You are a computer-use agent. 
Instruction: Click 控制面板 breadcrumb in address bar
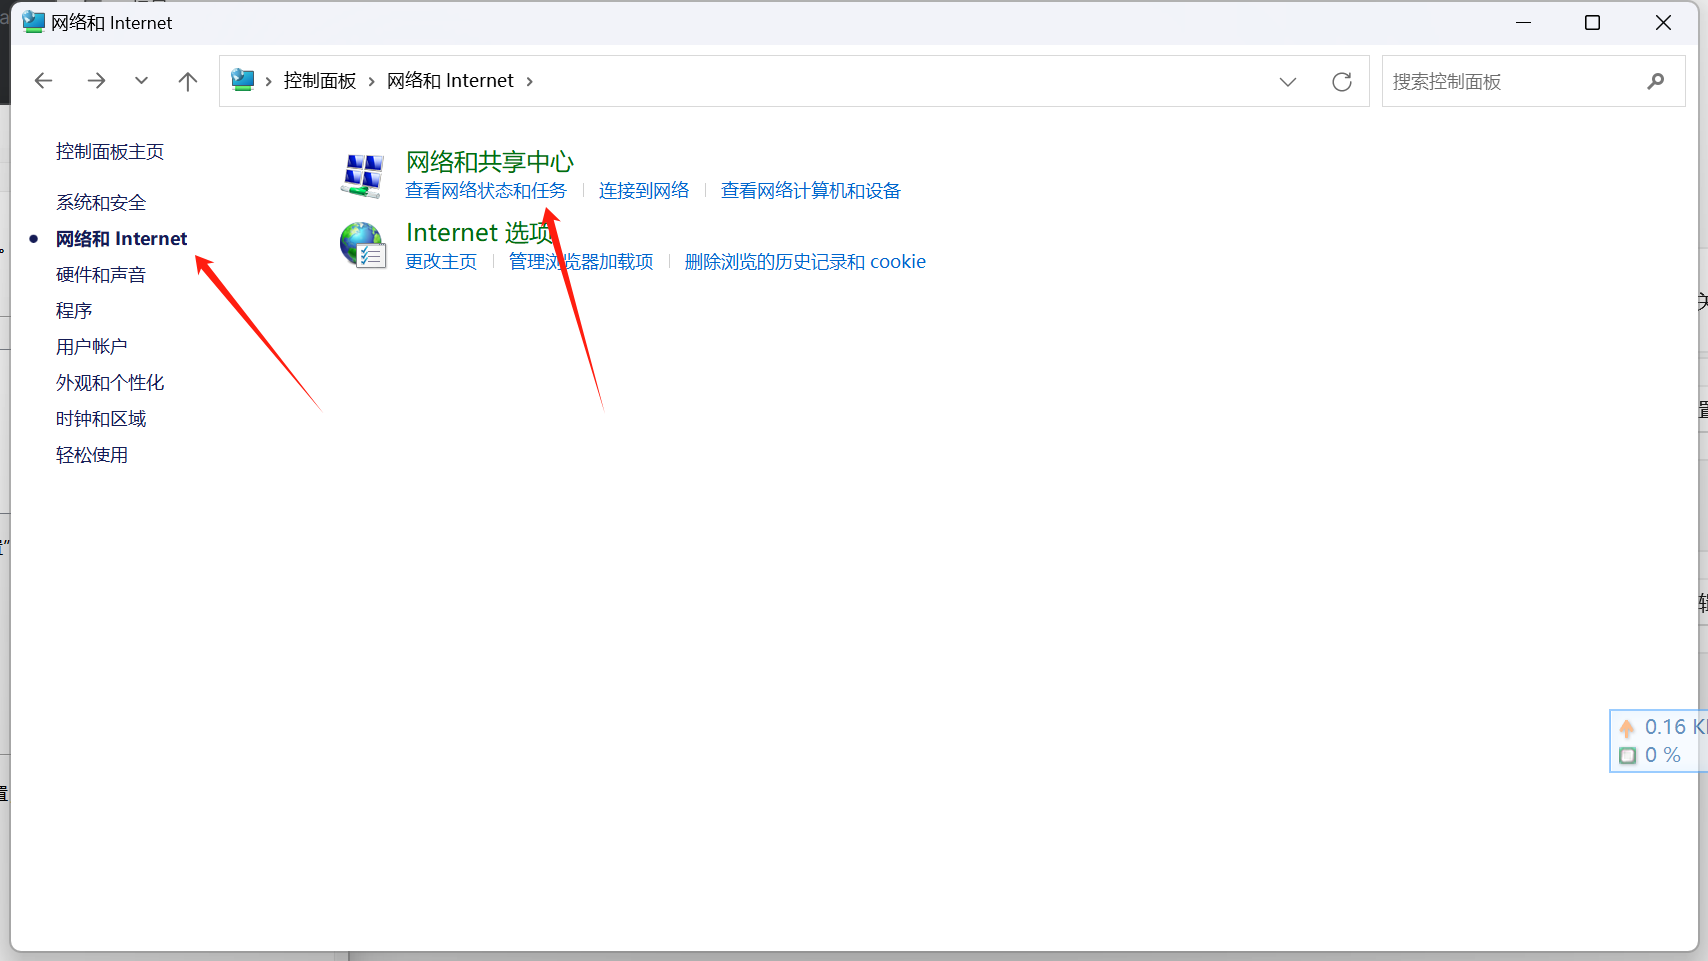coord(320,81)
